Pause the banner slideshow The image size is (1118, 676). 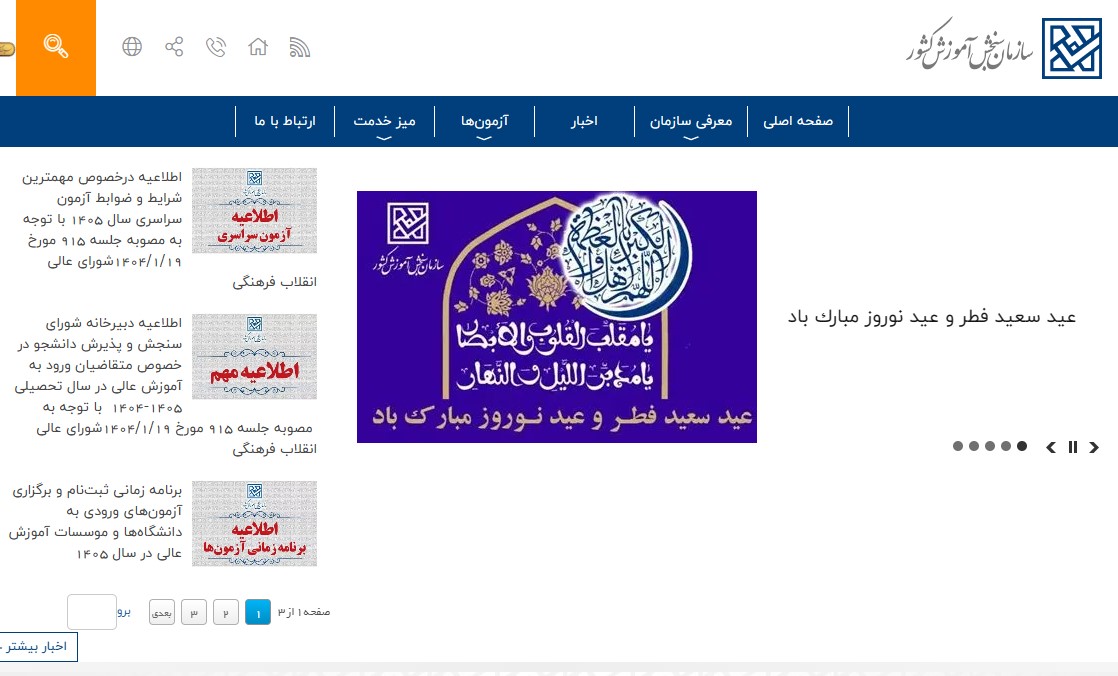coord(1072,447)
